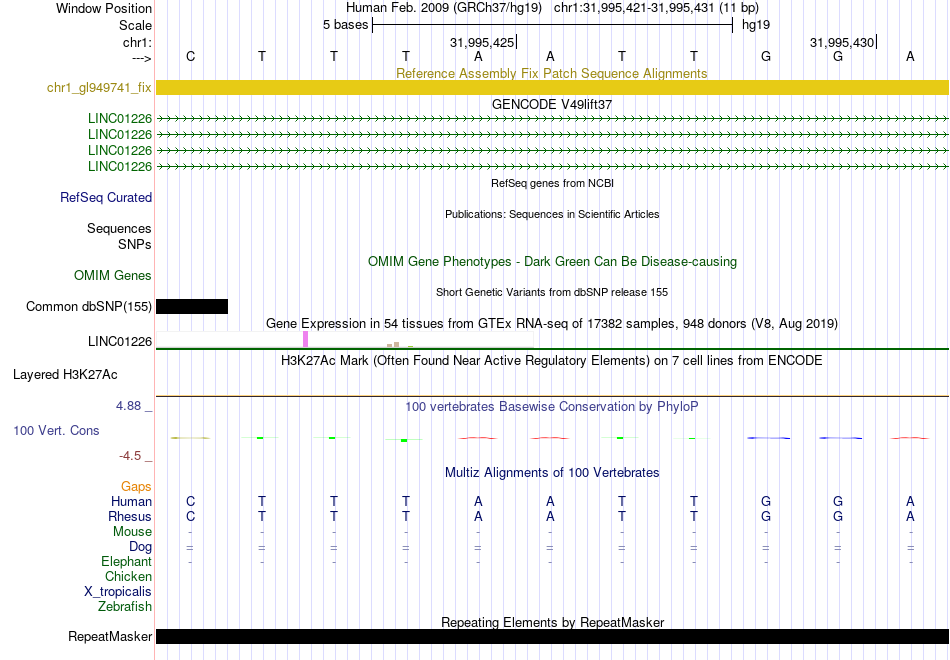Select the Chicken species label
The image size is (950, 660).
point(128,576)
